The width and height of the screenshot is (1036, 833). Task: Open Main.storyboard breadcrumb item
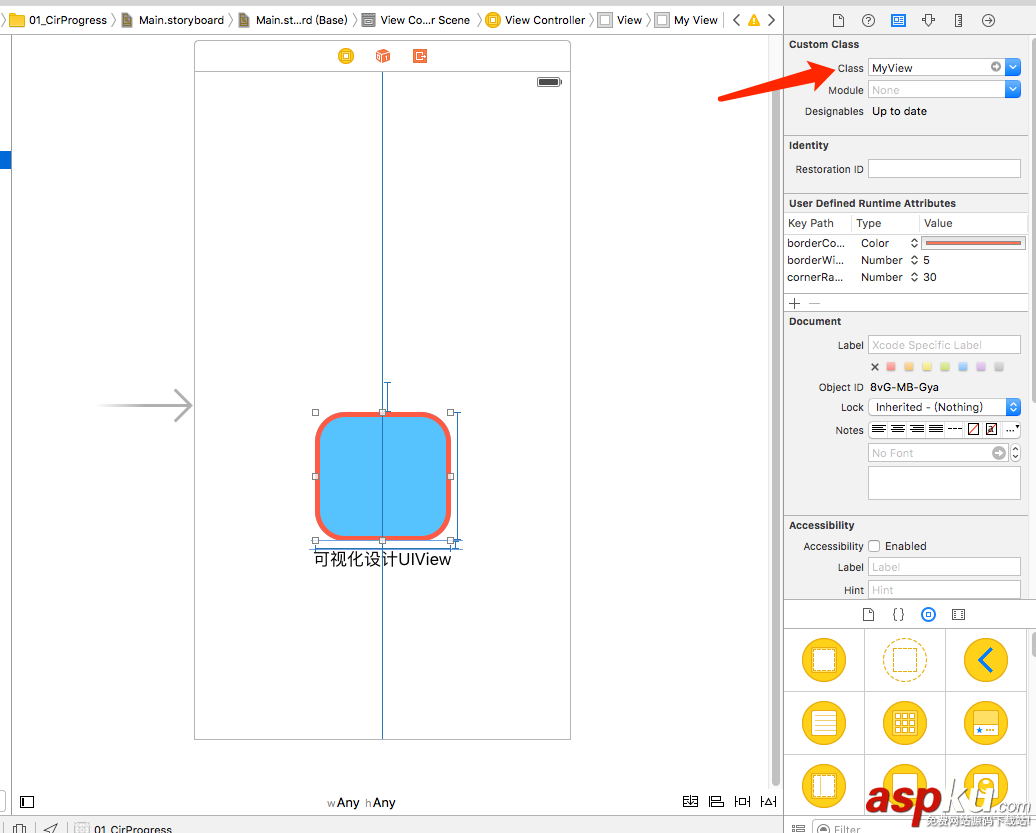tap(173, 20)
